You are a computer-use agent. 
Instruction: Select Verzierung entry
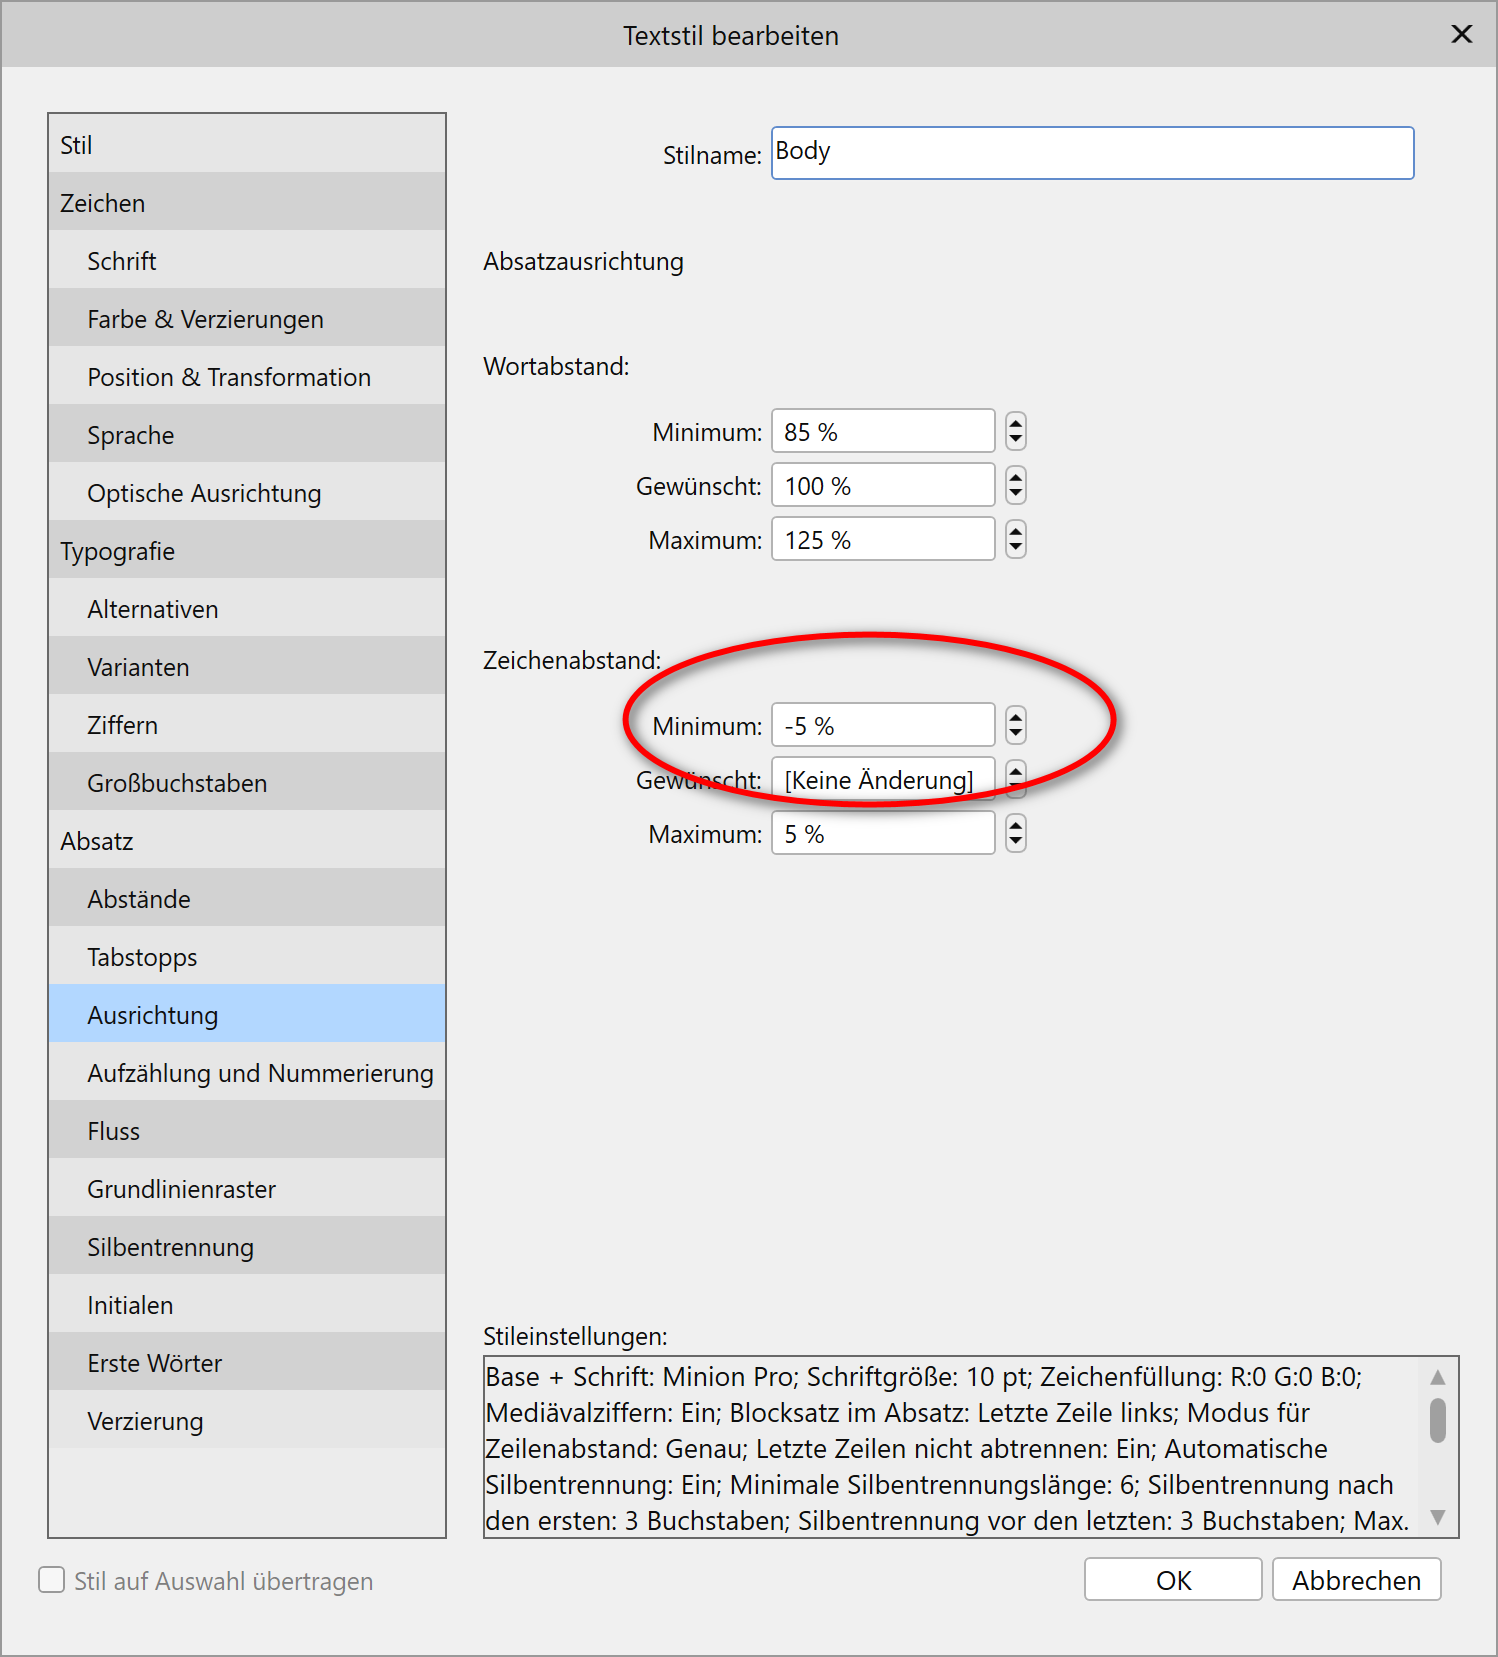pos(247,1420)
